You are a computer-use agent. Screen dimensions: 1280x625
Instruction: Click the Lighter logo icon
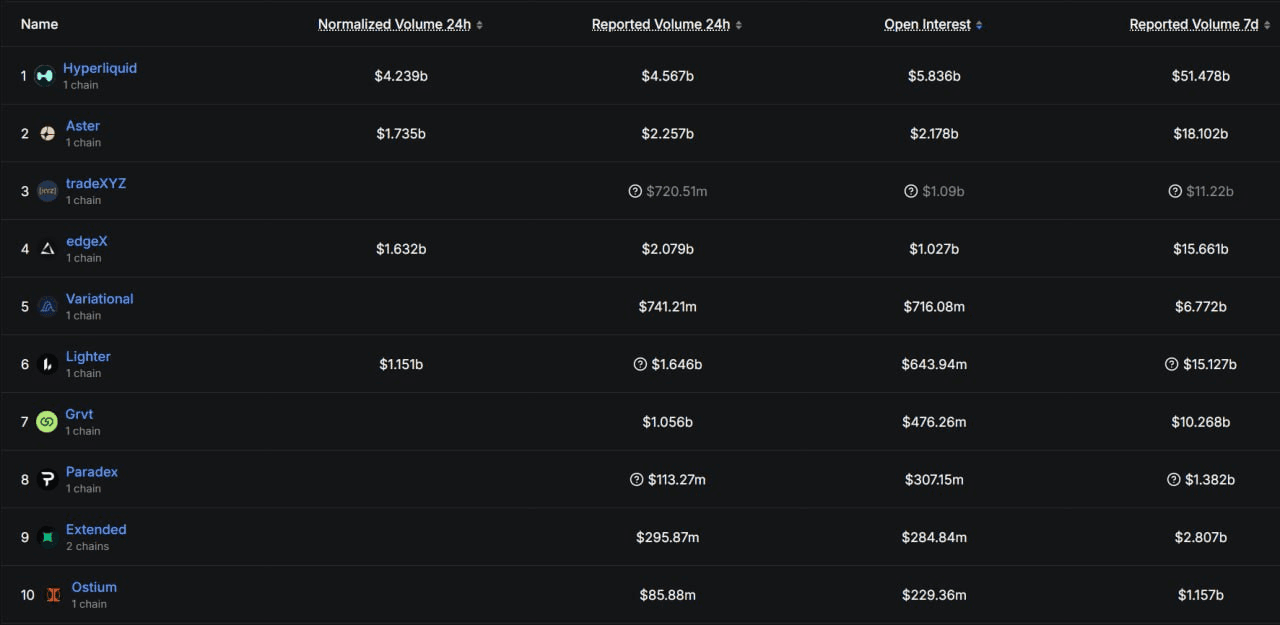[47, 364]
